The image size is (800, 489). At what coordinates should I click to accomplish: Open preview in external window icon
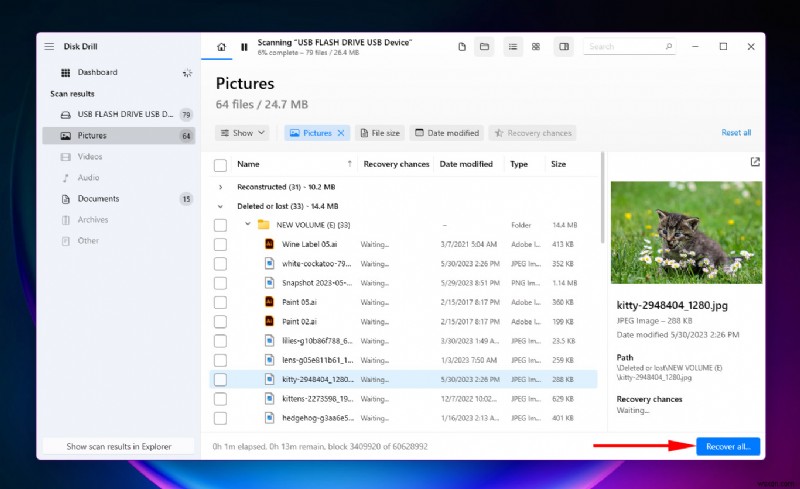tap(755, 162)
